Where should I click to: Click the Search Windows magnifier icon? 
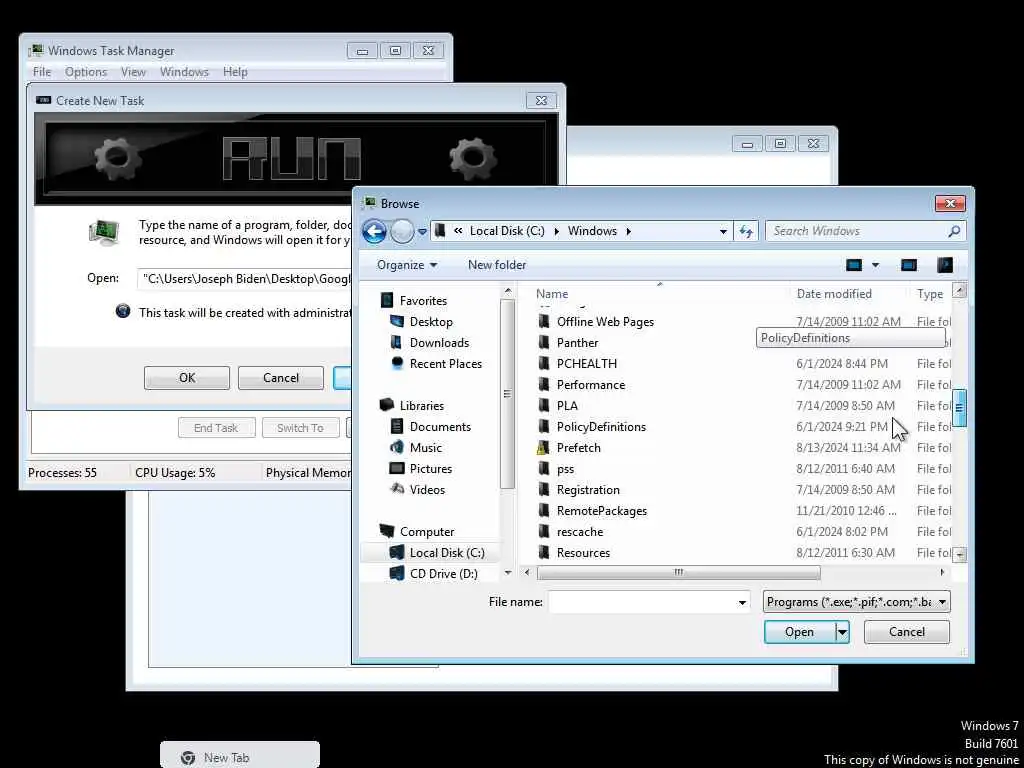click(953, 231)
